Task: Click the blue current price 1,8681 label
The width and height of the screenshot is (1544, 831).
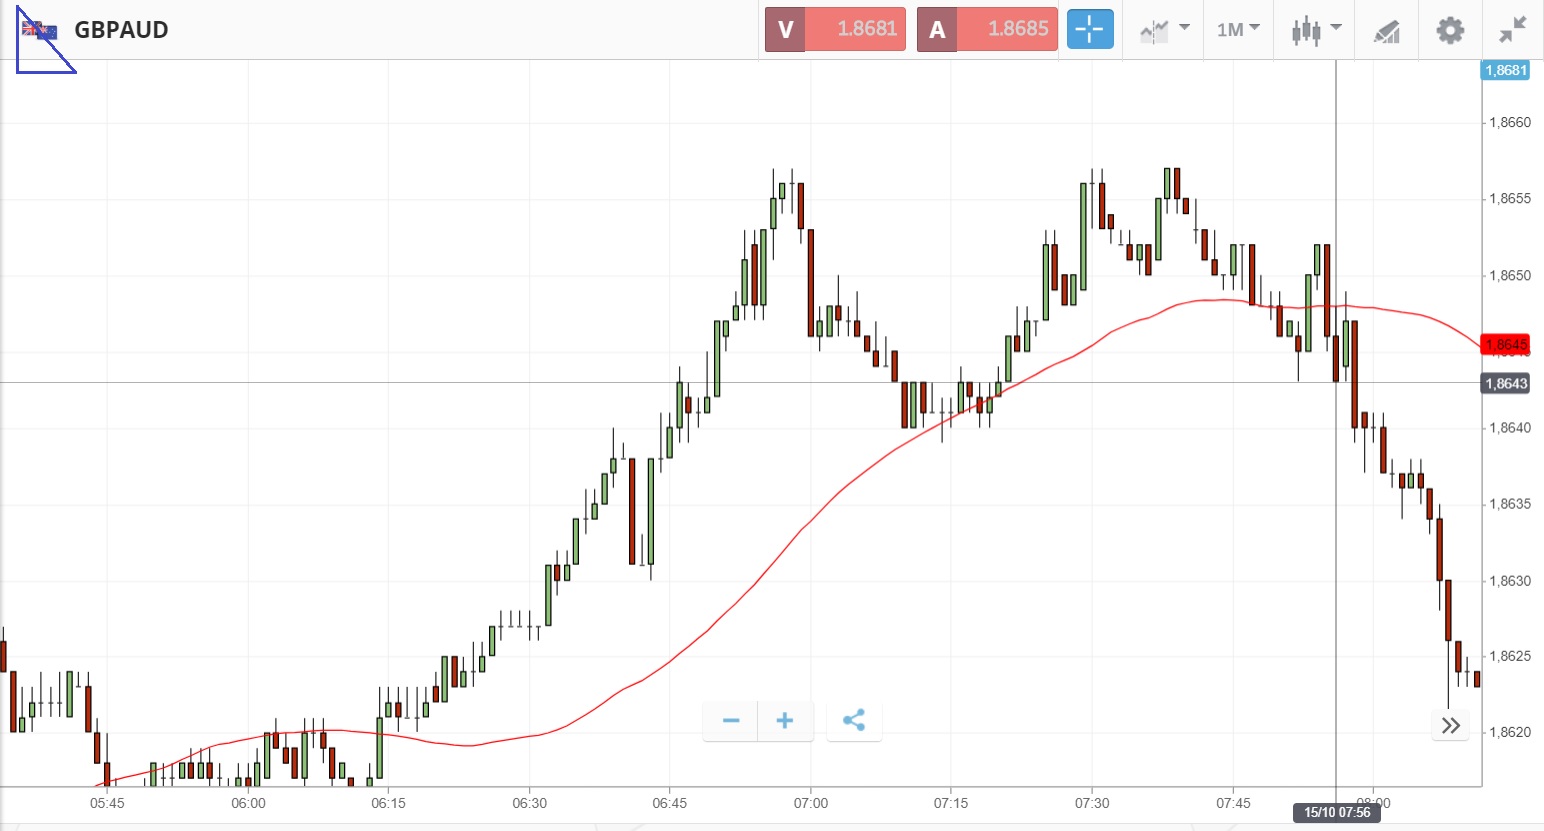Action: [x=1505, y=70]
